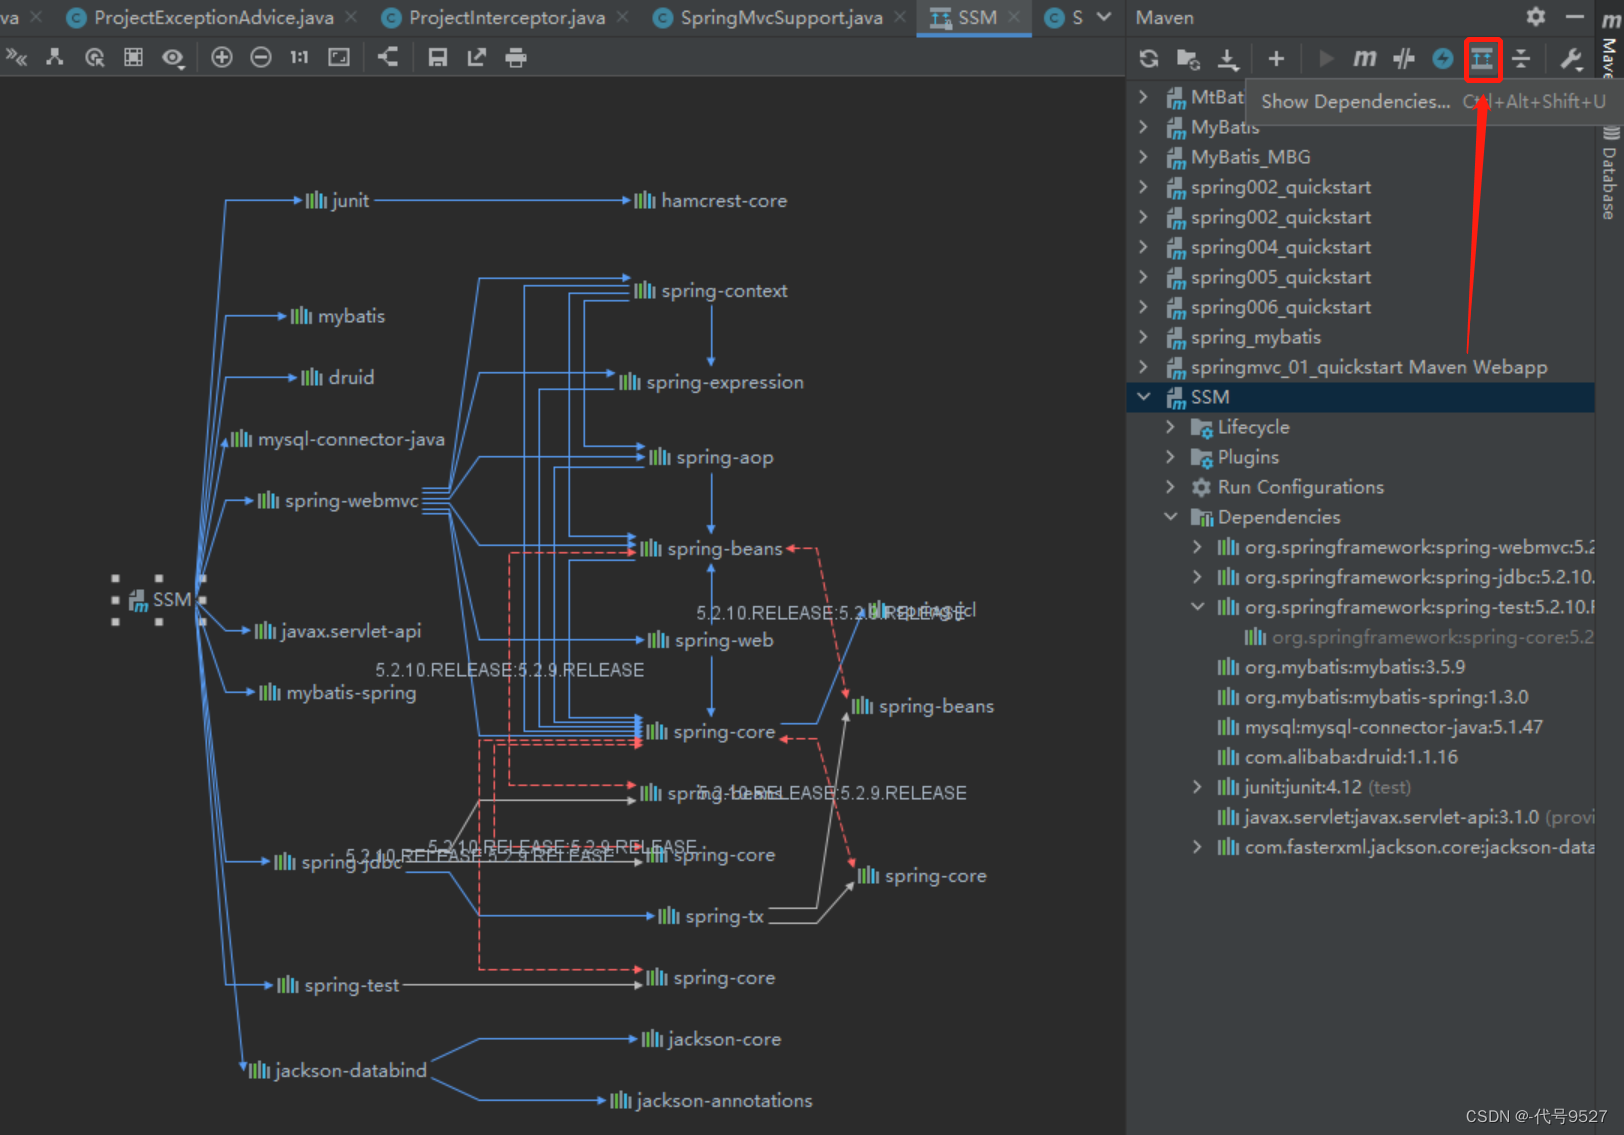The image size is (1624, 1135).
Task: Collapse the Dependencies node
Action: pyautogui.click(x=1171, y=517)
